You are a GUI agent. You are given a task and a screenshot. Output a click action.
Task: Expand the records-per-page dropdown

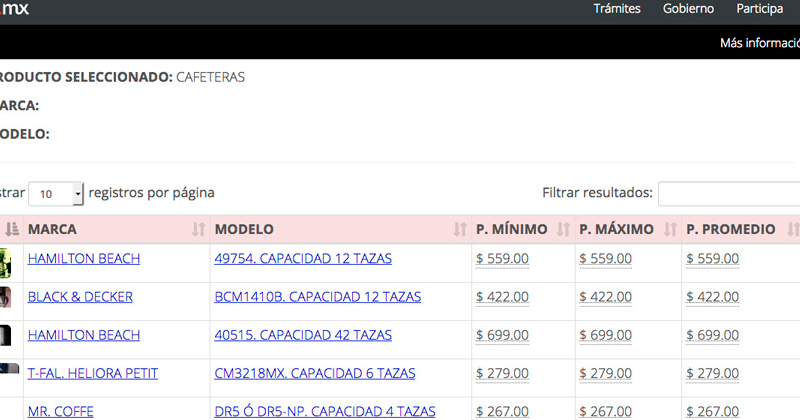pyautogui.click(x=57, y=194)
